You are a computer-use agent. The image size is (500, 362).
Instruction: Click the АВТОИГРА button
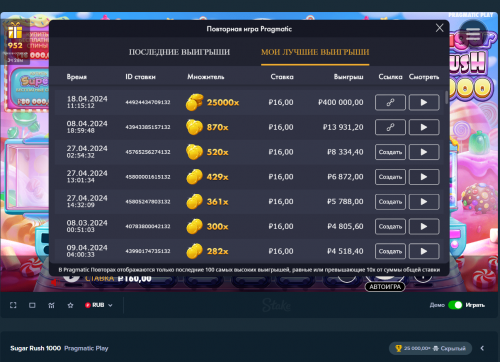385,287
